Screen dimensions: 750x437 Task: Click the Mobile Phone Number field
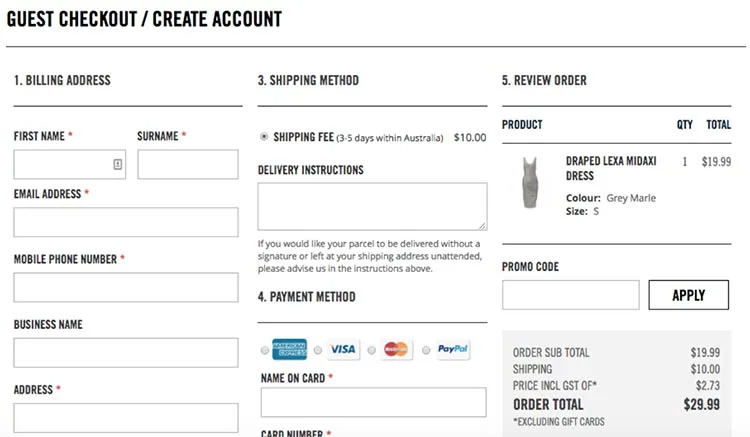126,287
